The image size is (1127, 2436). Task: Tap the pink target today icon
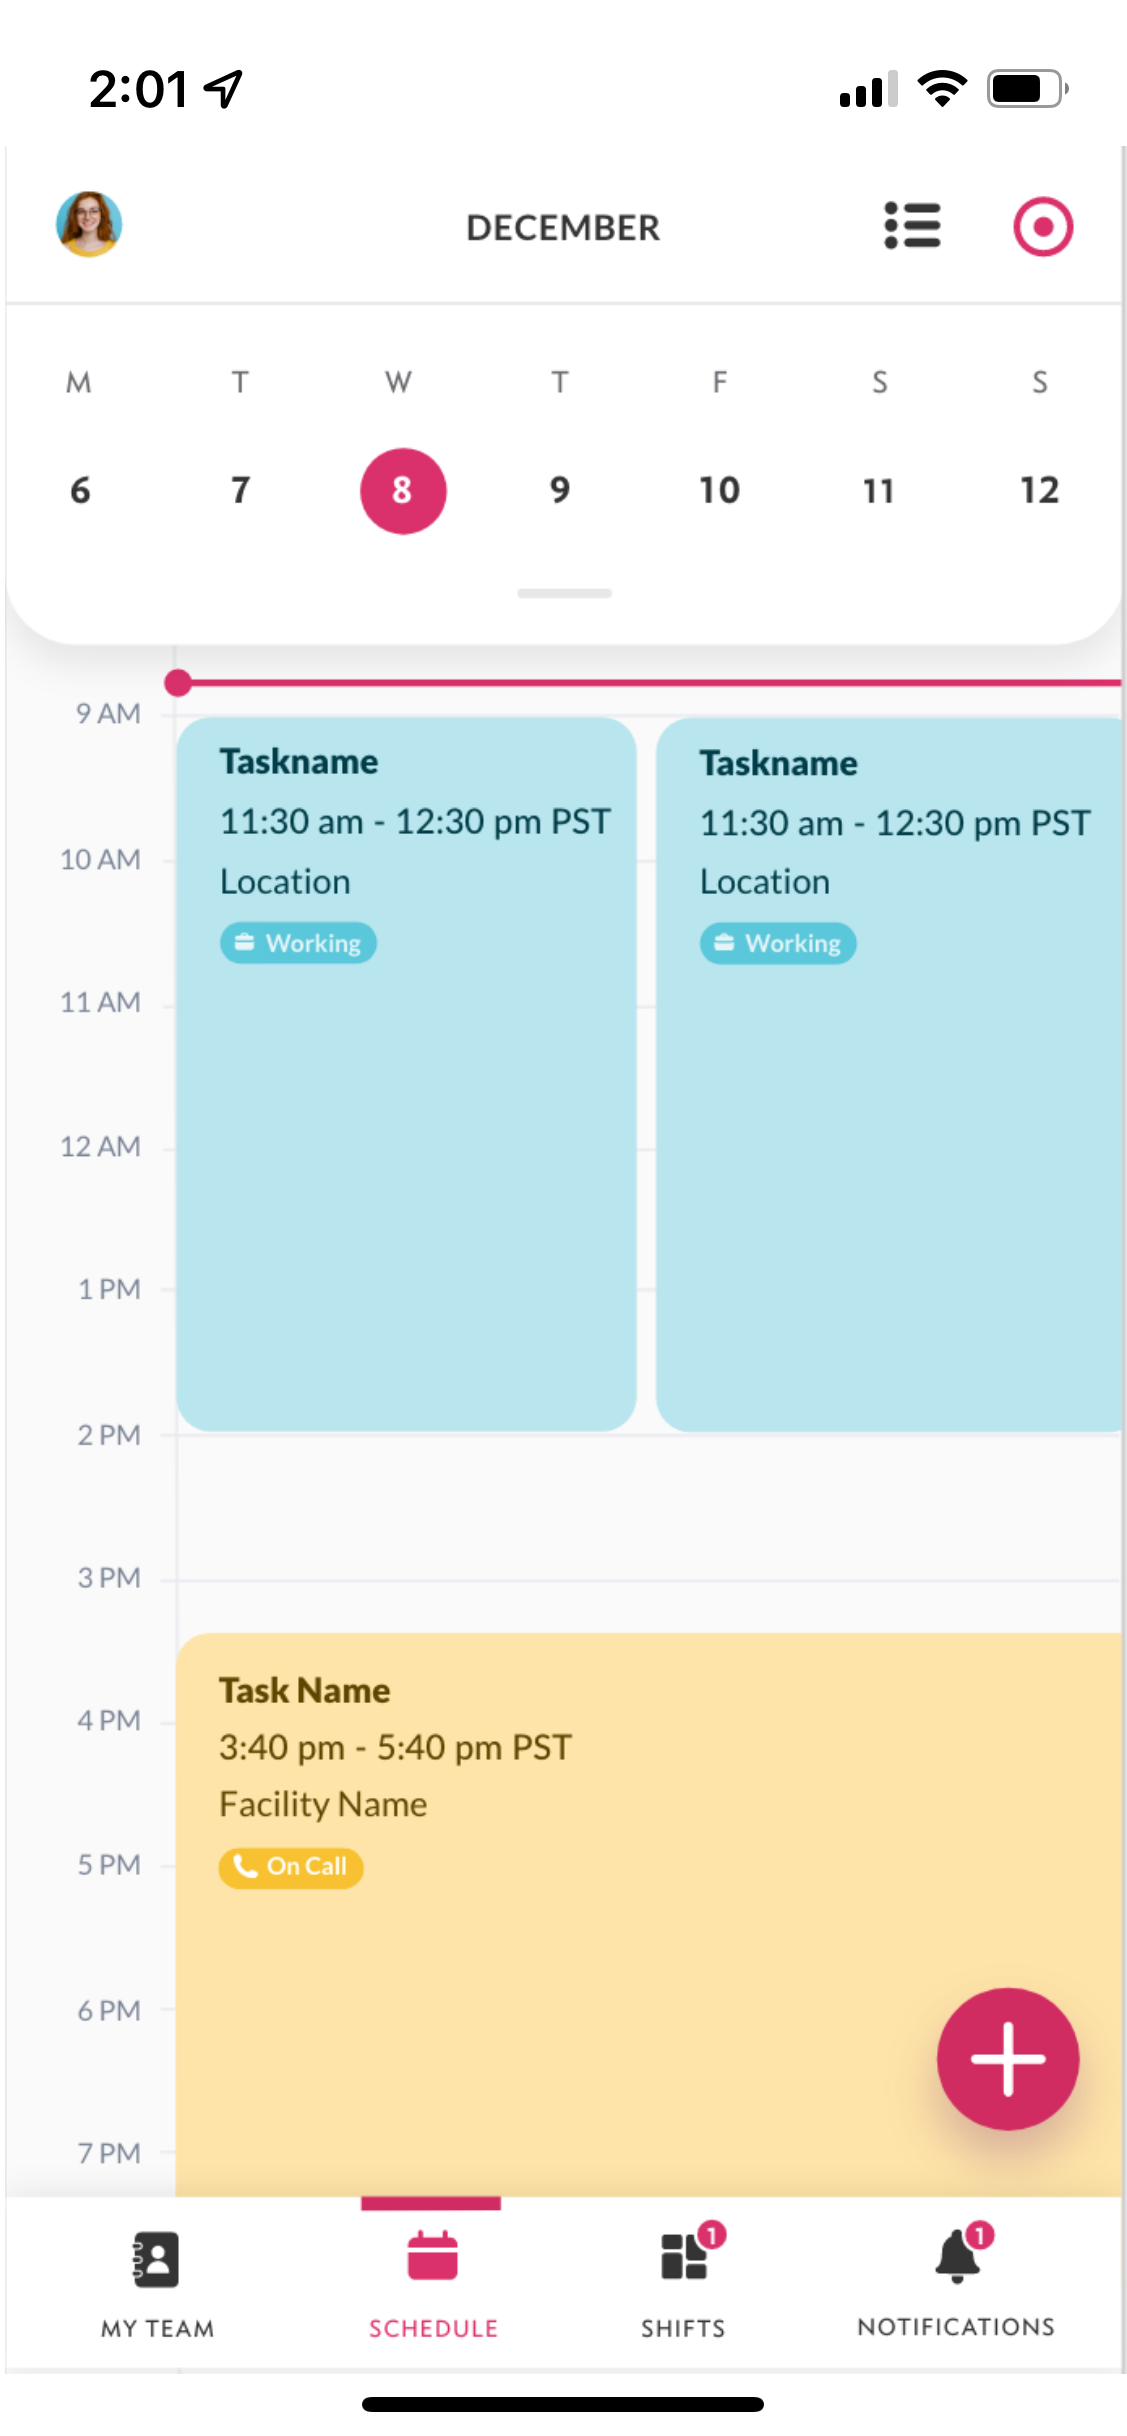[x=1043, y=227]
